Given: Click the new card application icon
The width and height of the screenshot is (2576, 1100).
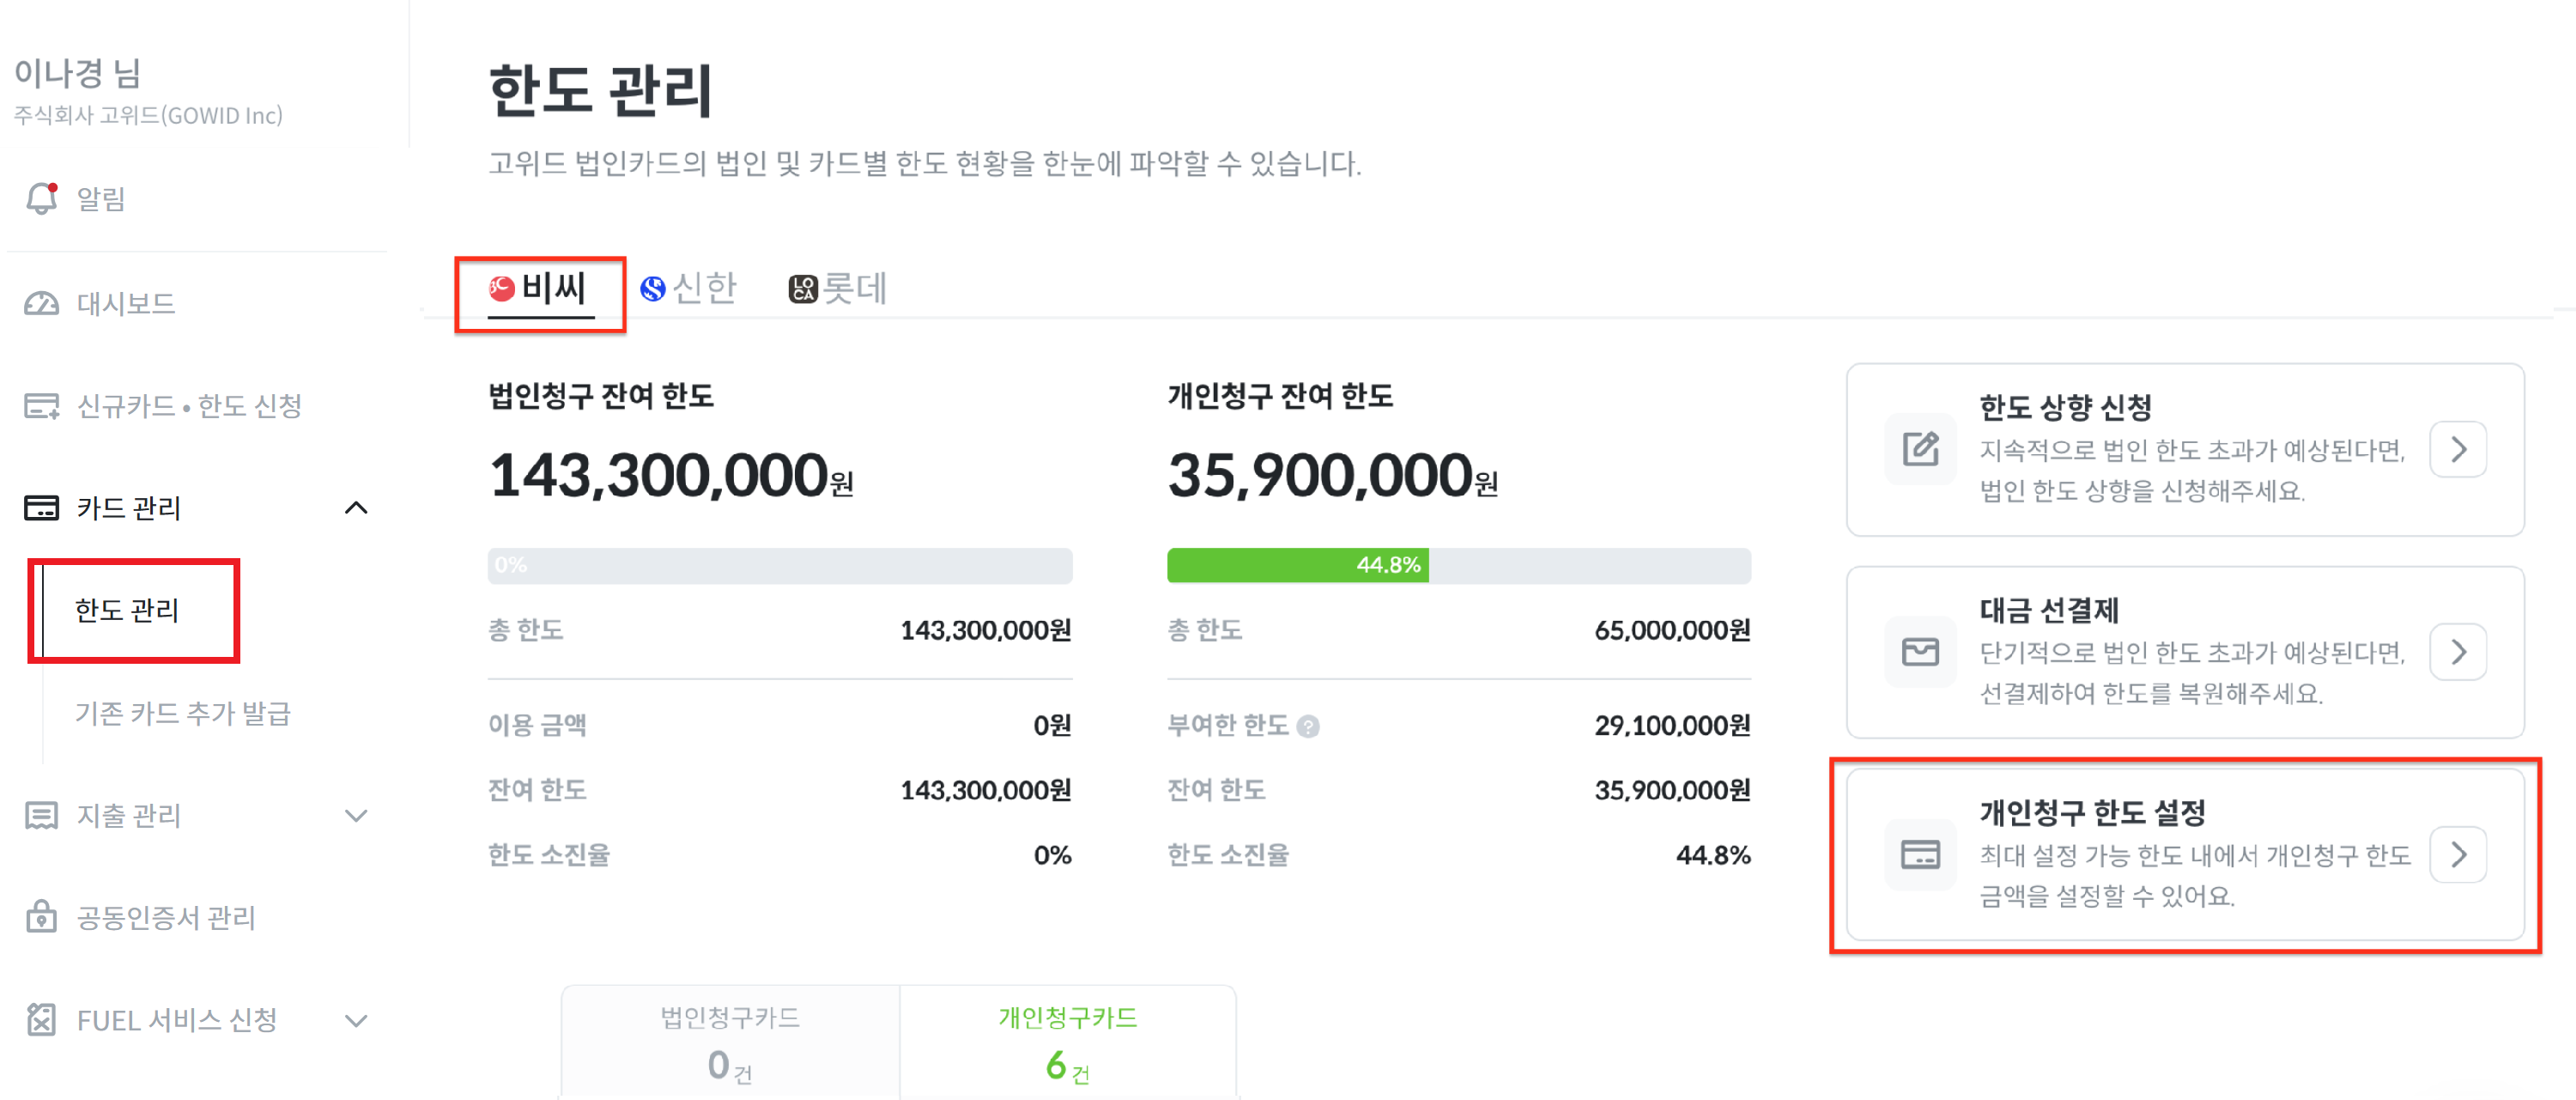Looking at the screenshot, I should tap(41, 406).
